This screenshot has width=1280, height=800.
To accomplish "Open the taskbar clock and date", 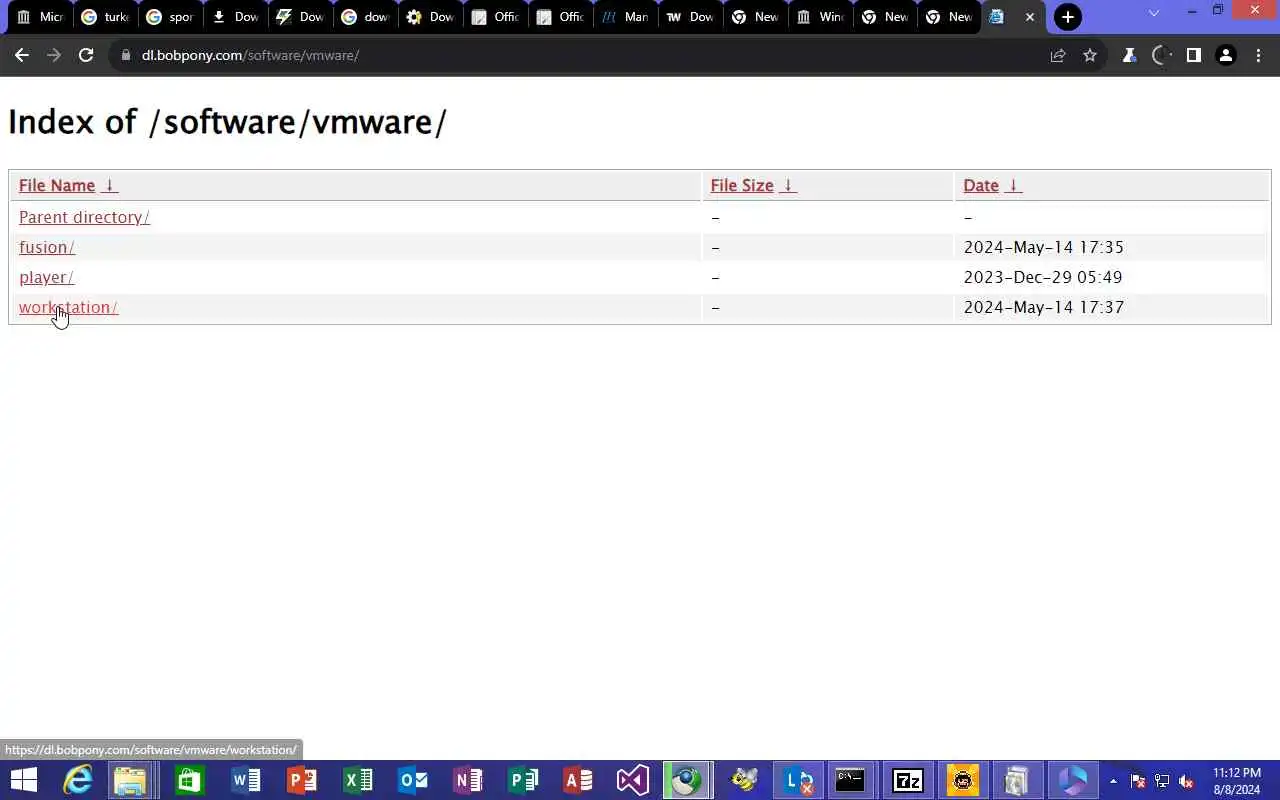I will coord(1237,781).
